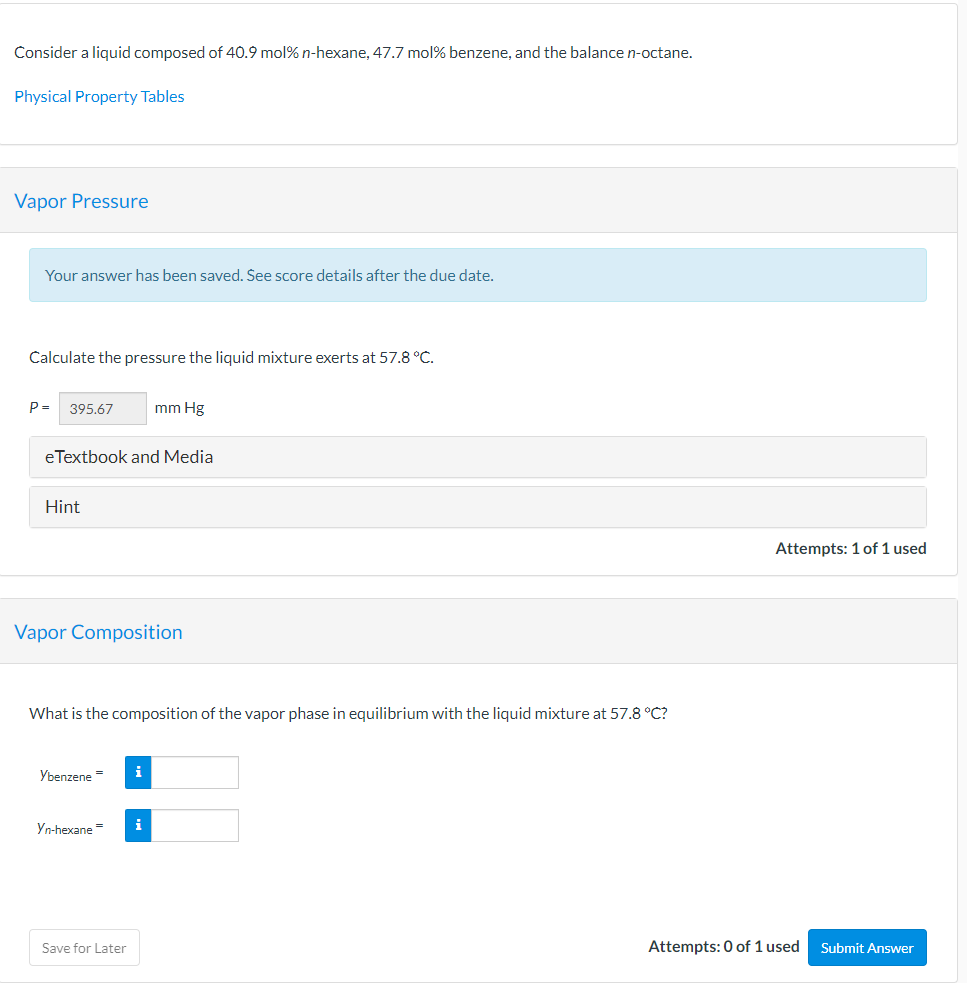Click the info icon beside the benzene field
This screenshot has height=983, width=967.
[138, 772]
